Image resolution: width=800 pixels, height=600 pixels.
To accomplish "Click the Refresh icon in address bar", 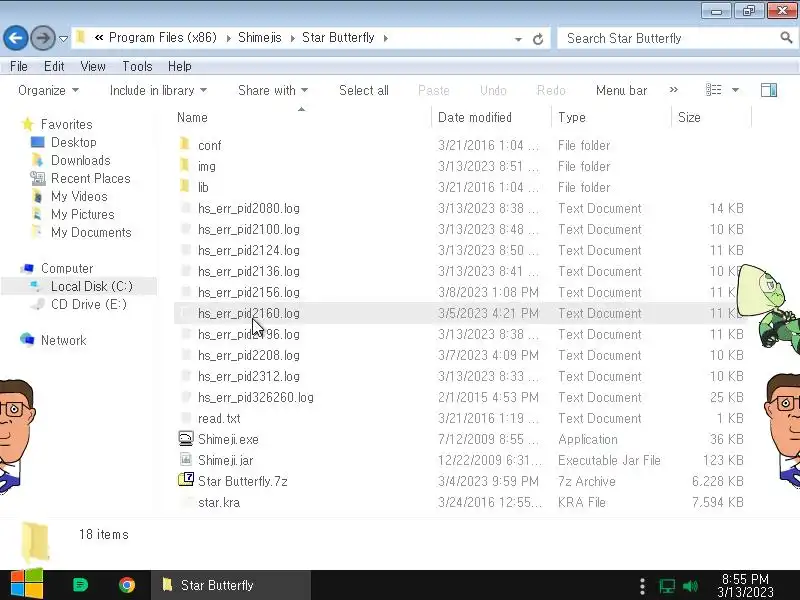I will 538,39.
